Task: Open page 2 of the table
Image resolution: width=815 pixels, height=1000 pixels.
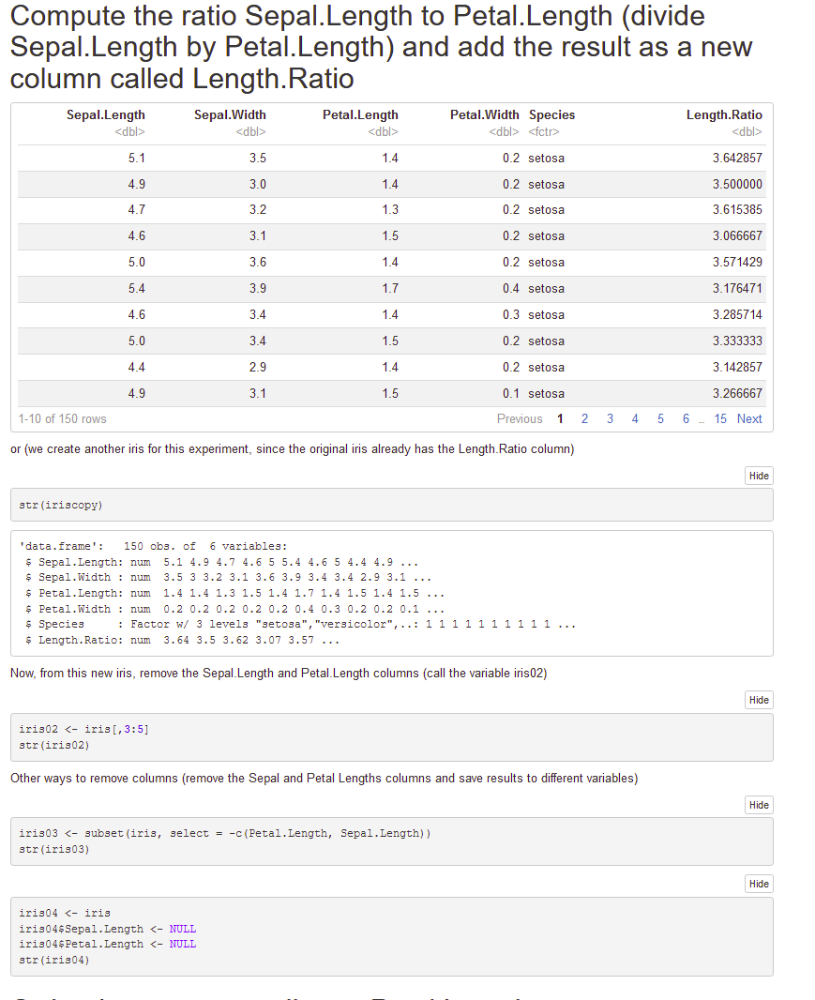Action: [585, 419]
